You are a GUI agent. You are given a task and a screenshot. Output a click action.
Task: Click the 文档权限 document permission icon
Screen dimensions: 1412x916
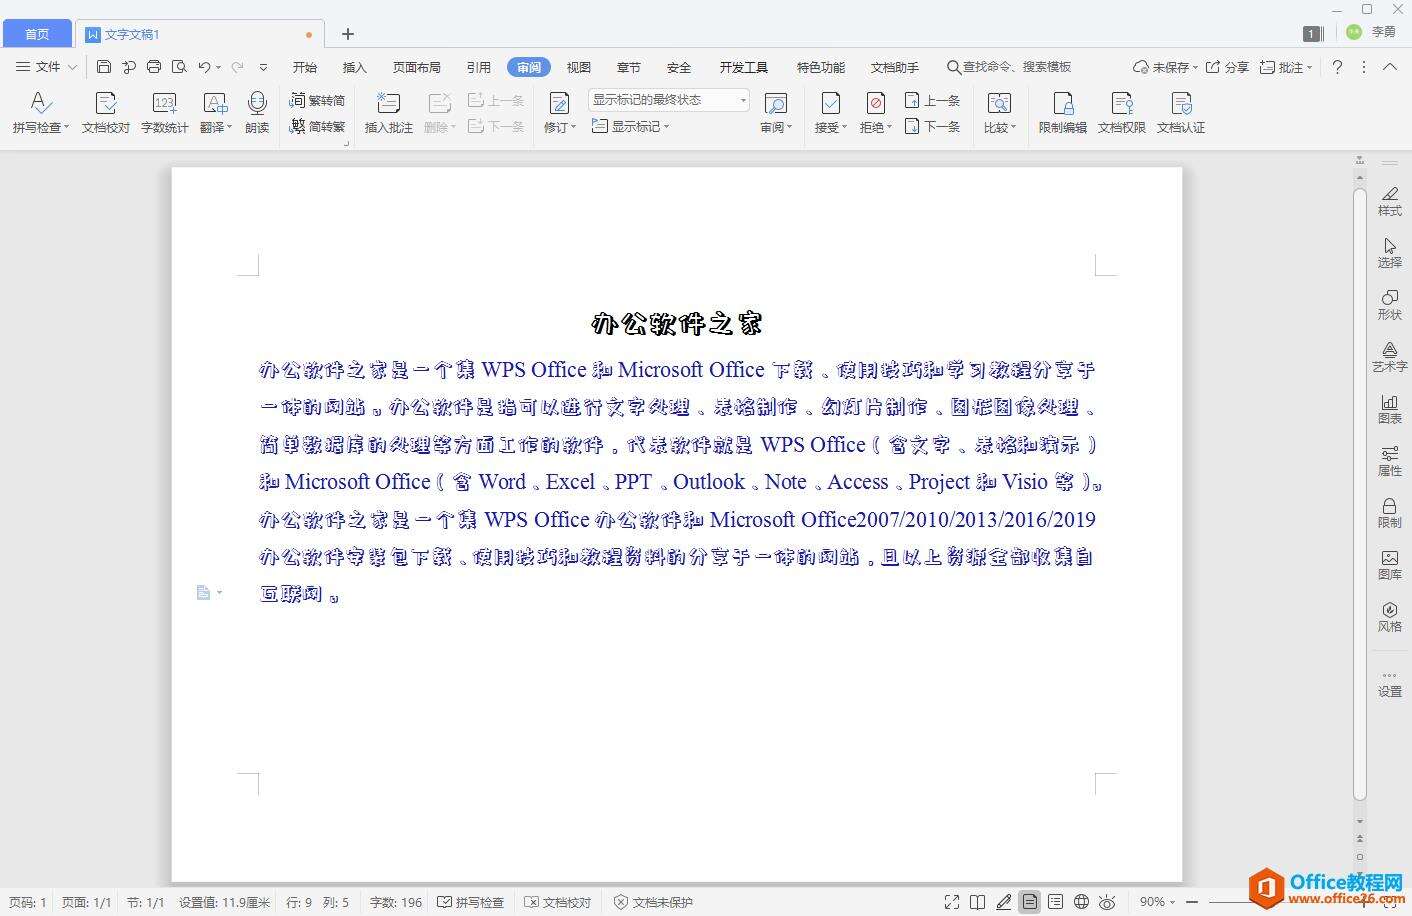pos(1121,112)
